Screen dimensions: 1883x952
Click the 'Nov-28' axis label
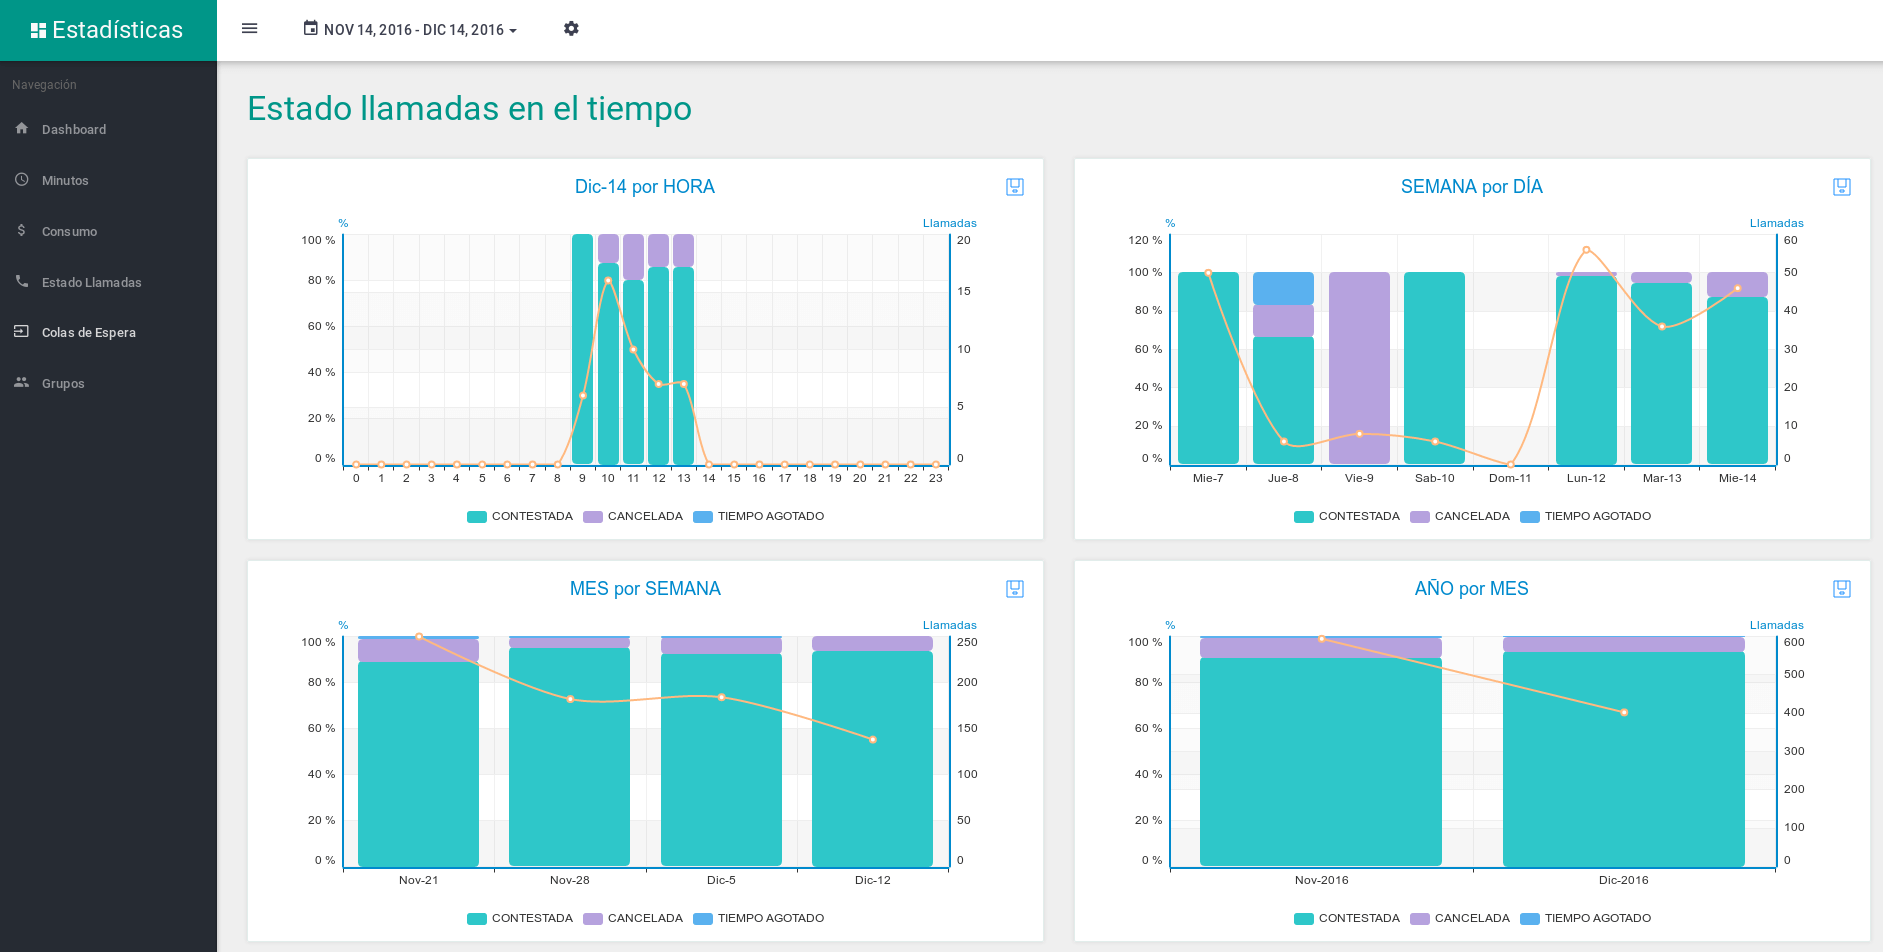tap(570, 880)
